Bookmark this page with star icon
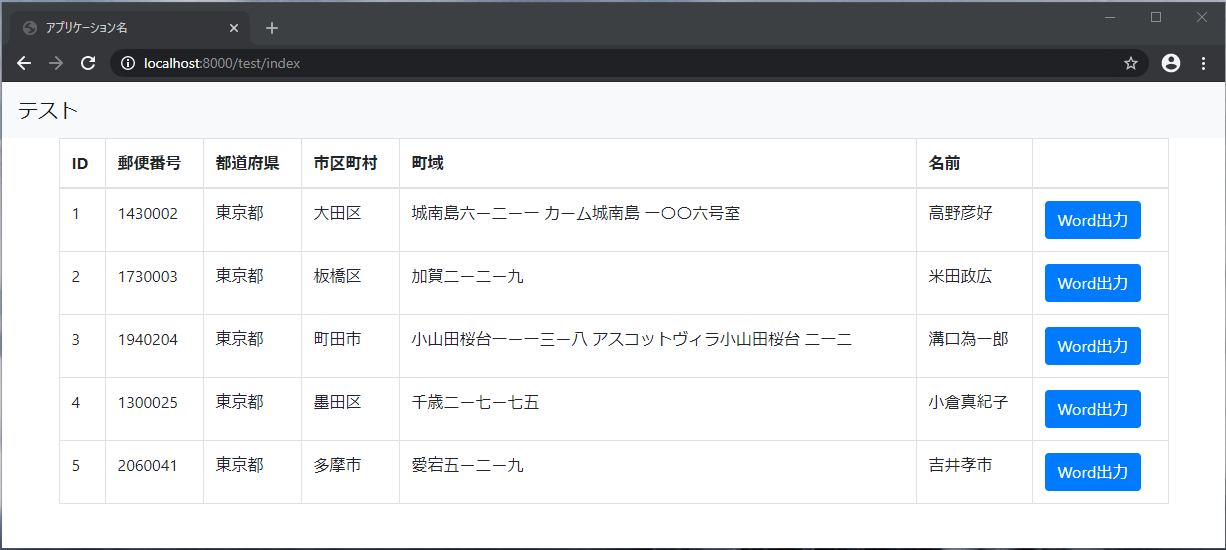This screenshot has height=550, width=1226. pyautogui.click(x=1131, y=63)
